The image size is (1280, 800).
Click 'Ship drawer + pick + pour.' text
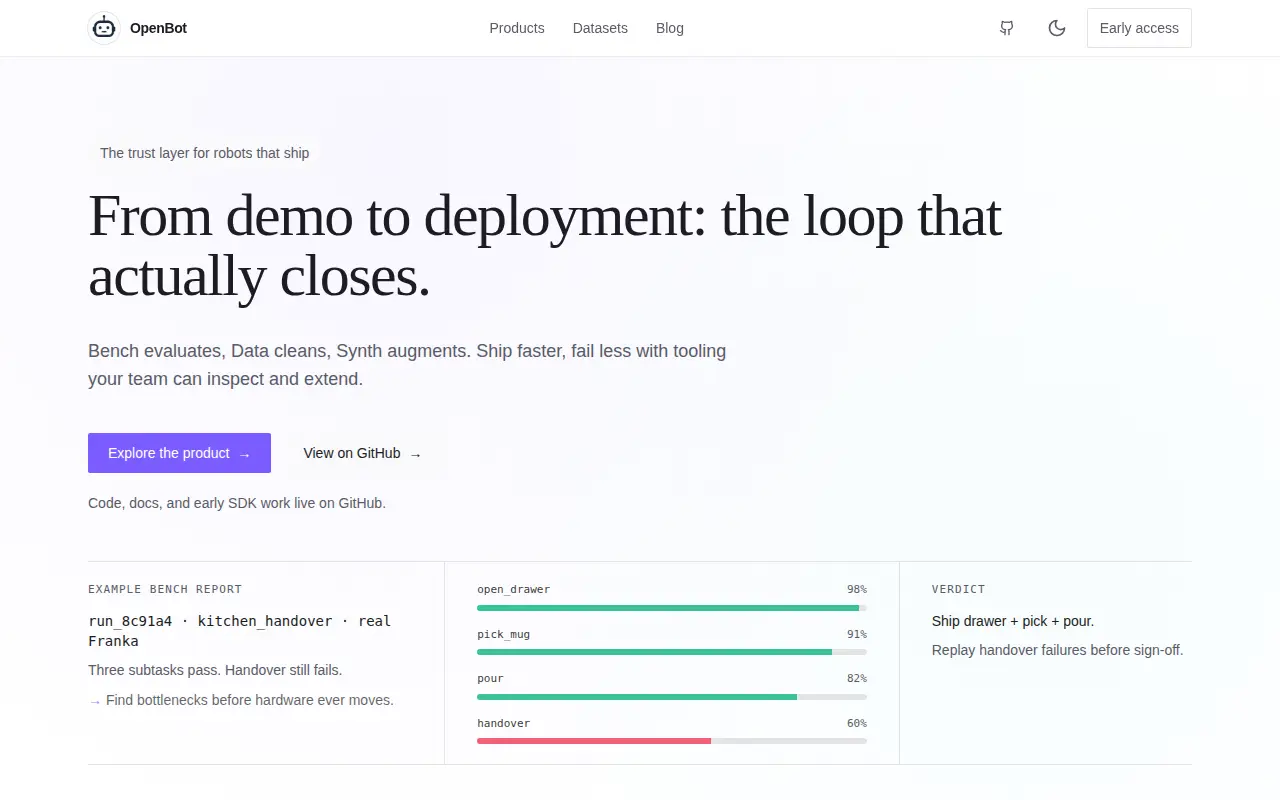click(1013, 621)
